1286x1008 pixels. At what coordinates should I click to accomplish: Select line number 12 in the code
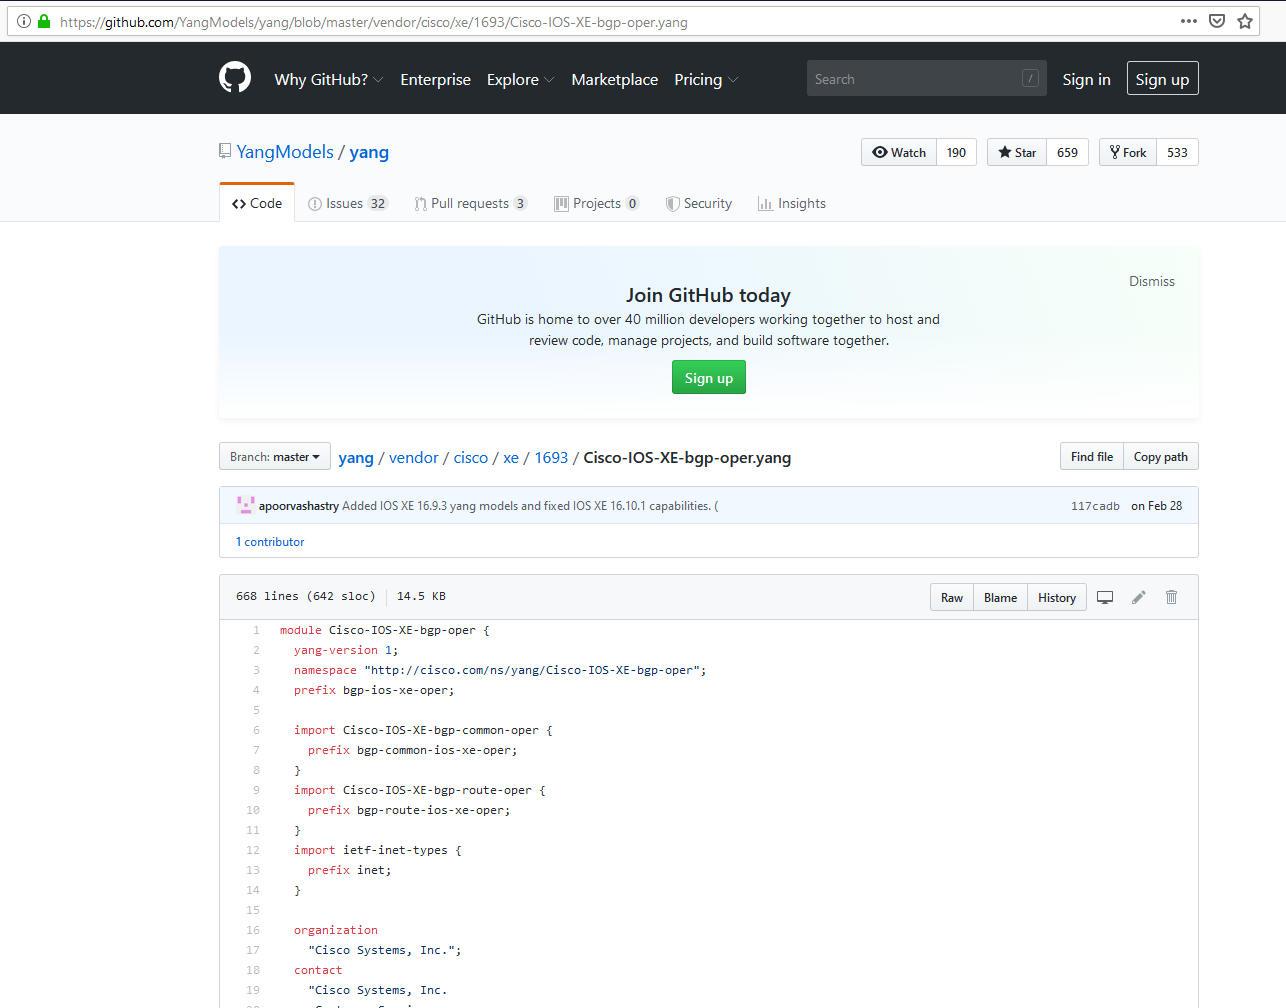(253, 850)
